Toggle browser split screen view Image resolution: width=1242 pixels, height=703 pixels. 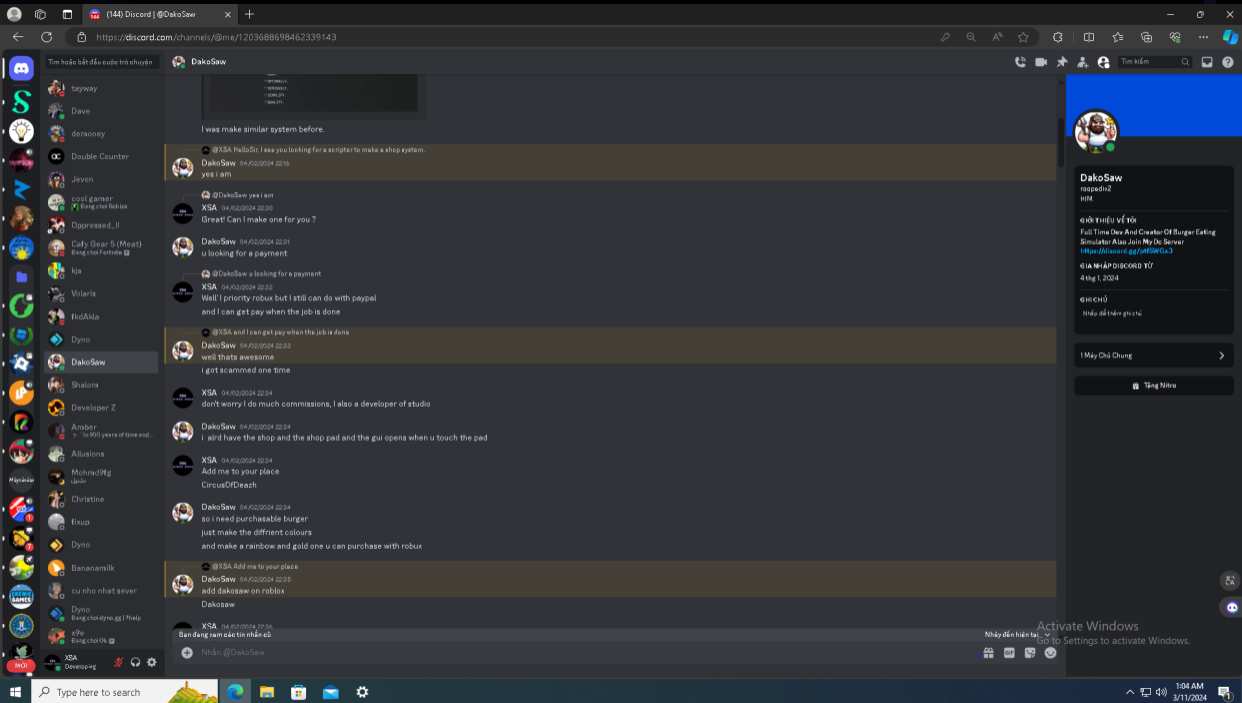click(x=1089, y=37)
